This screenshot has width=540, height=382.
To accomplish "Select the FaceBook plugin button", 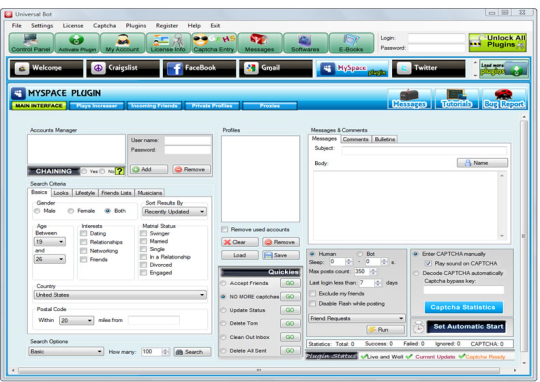I will click(x=199, y=68).
